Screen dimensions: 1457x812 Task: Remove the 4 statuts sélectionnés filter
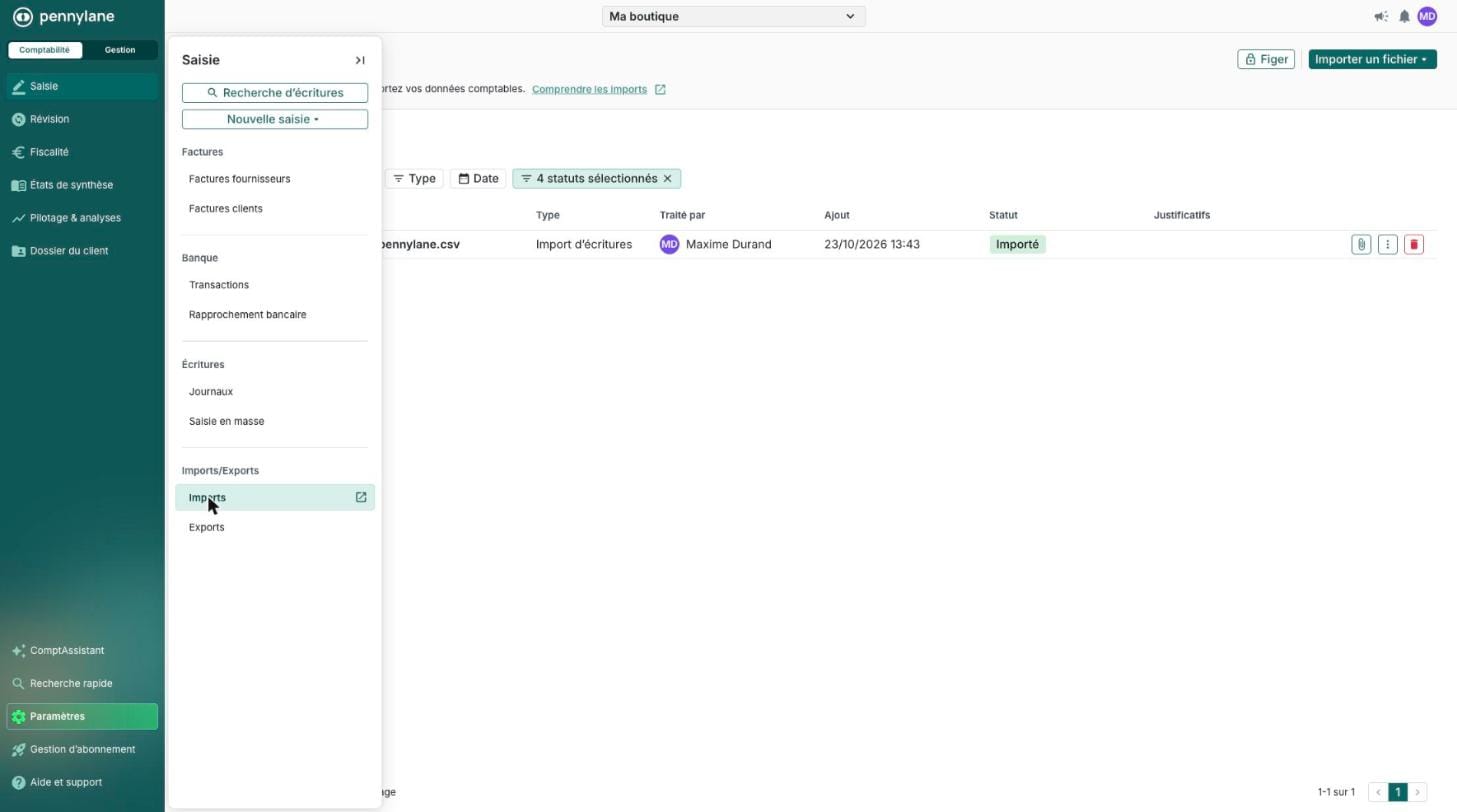pos(668,179)
